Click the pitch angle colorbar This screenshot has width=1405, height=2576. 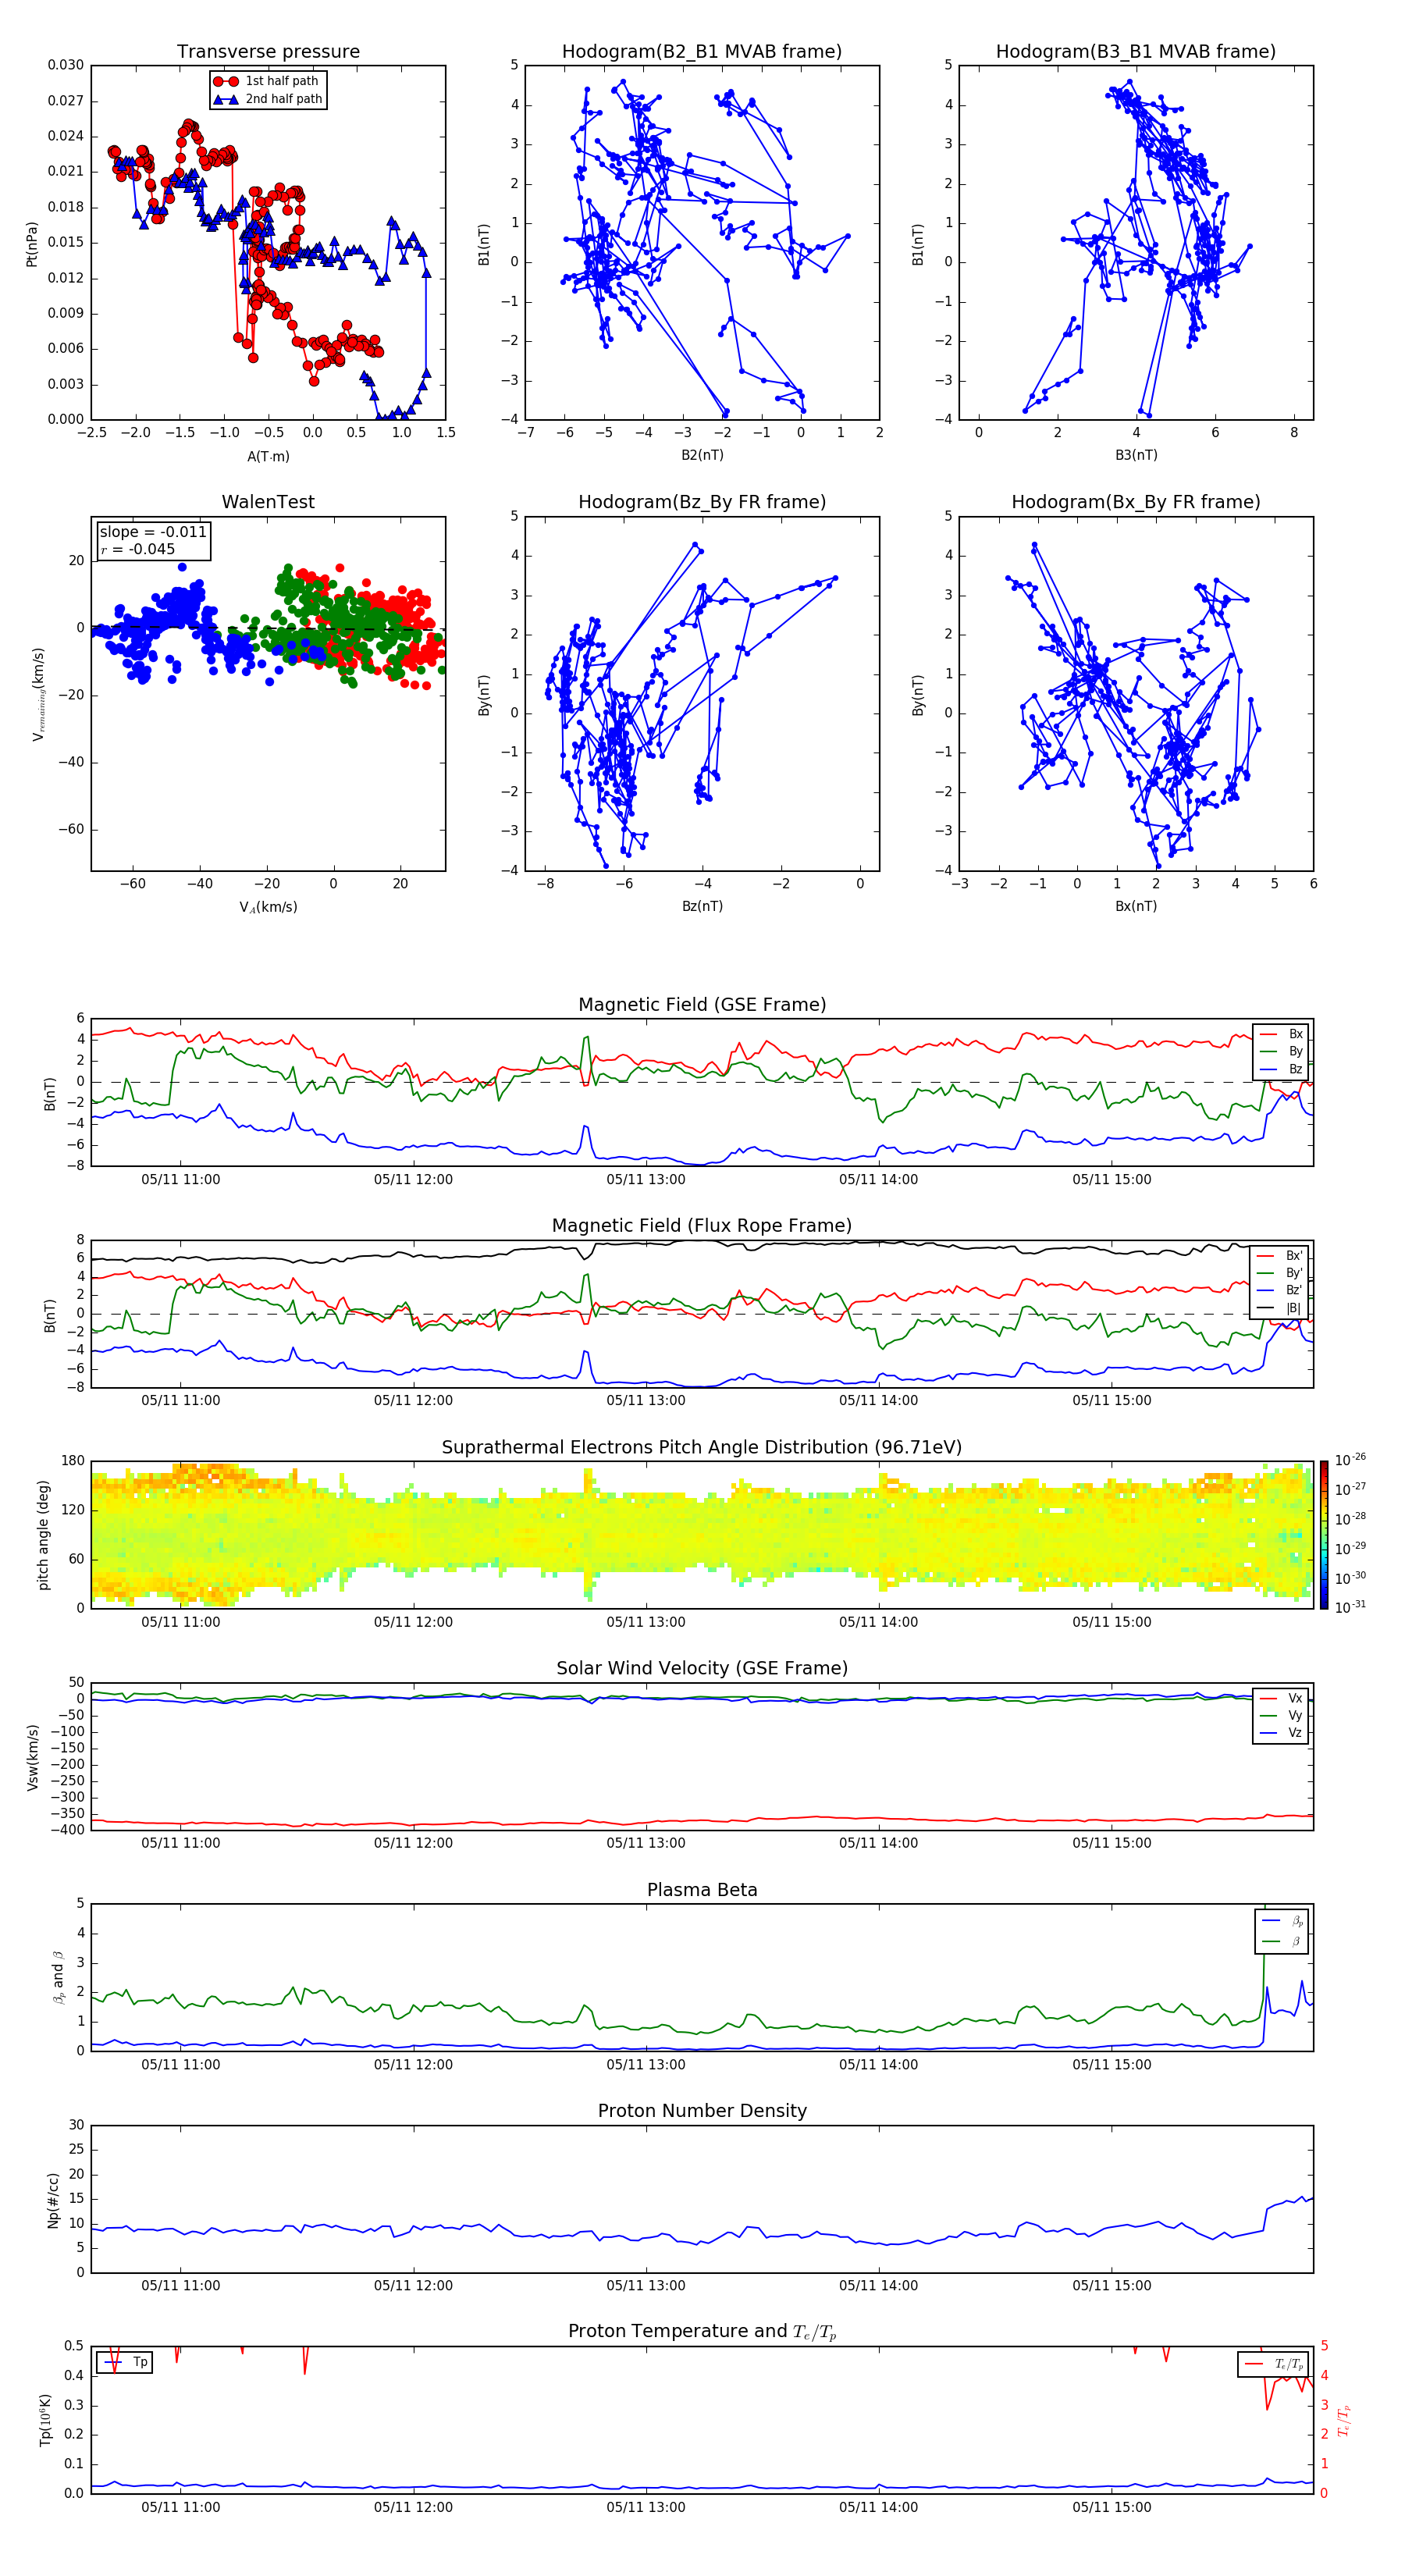click(x=1324, y=1536)
